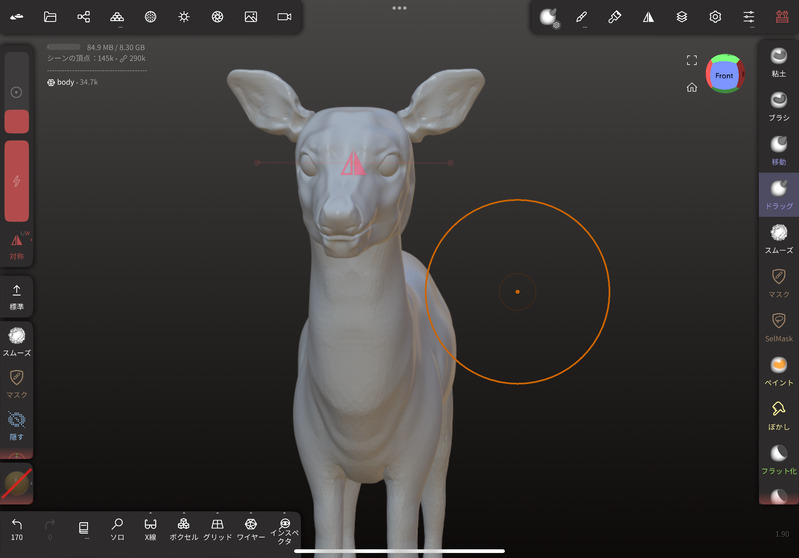Toggle 隠す hide shortcut on left
799x558 pixels.
coord(17,426)
